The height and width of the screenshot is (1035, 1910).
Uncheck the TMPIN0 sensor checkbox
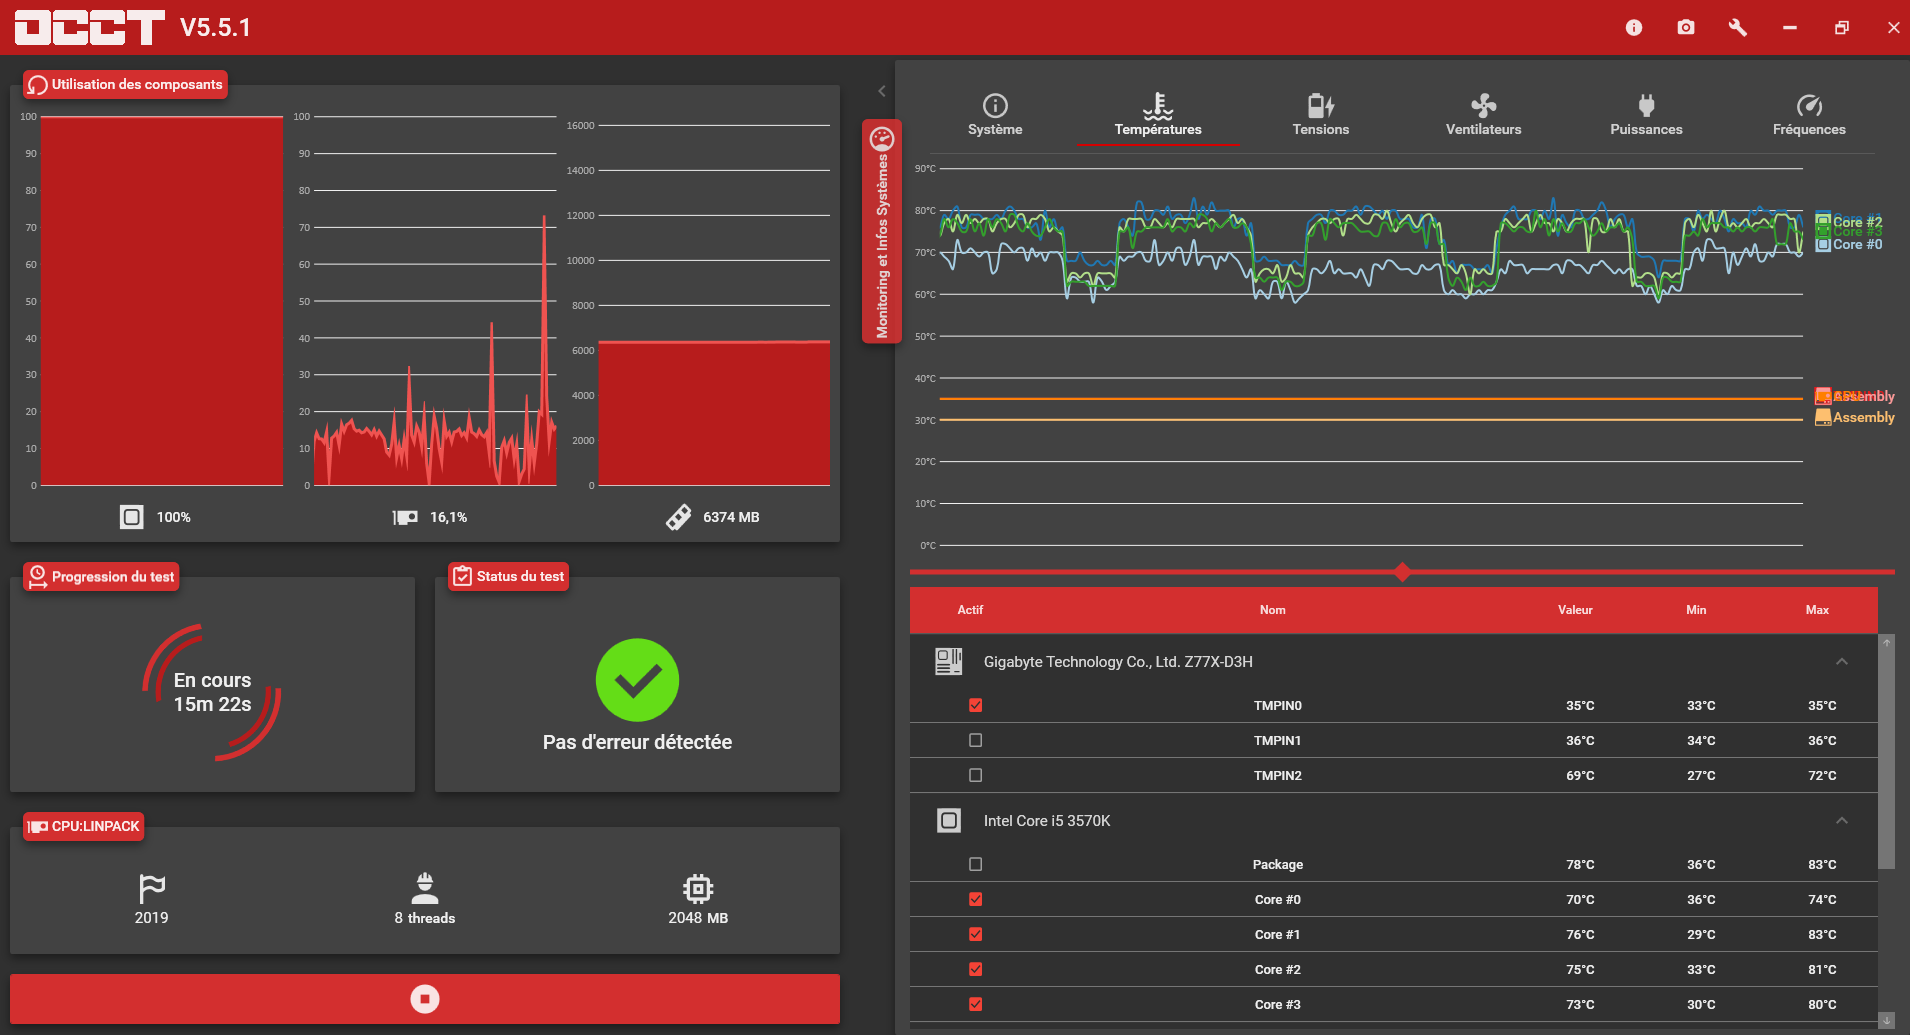point(976,705)
